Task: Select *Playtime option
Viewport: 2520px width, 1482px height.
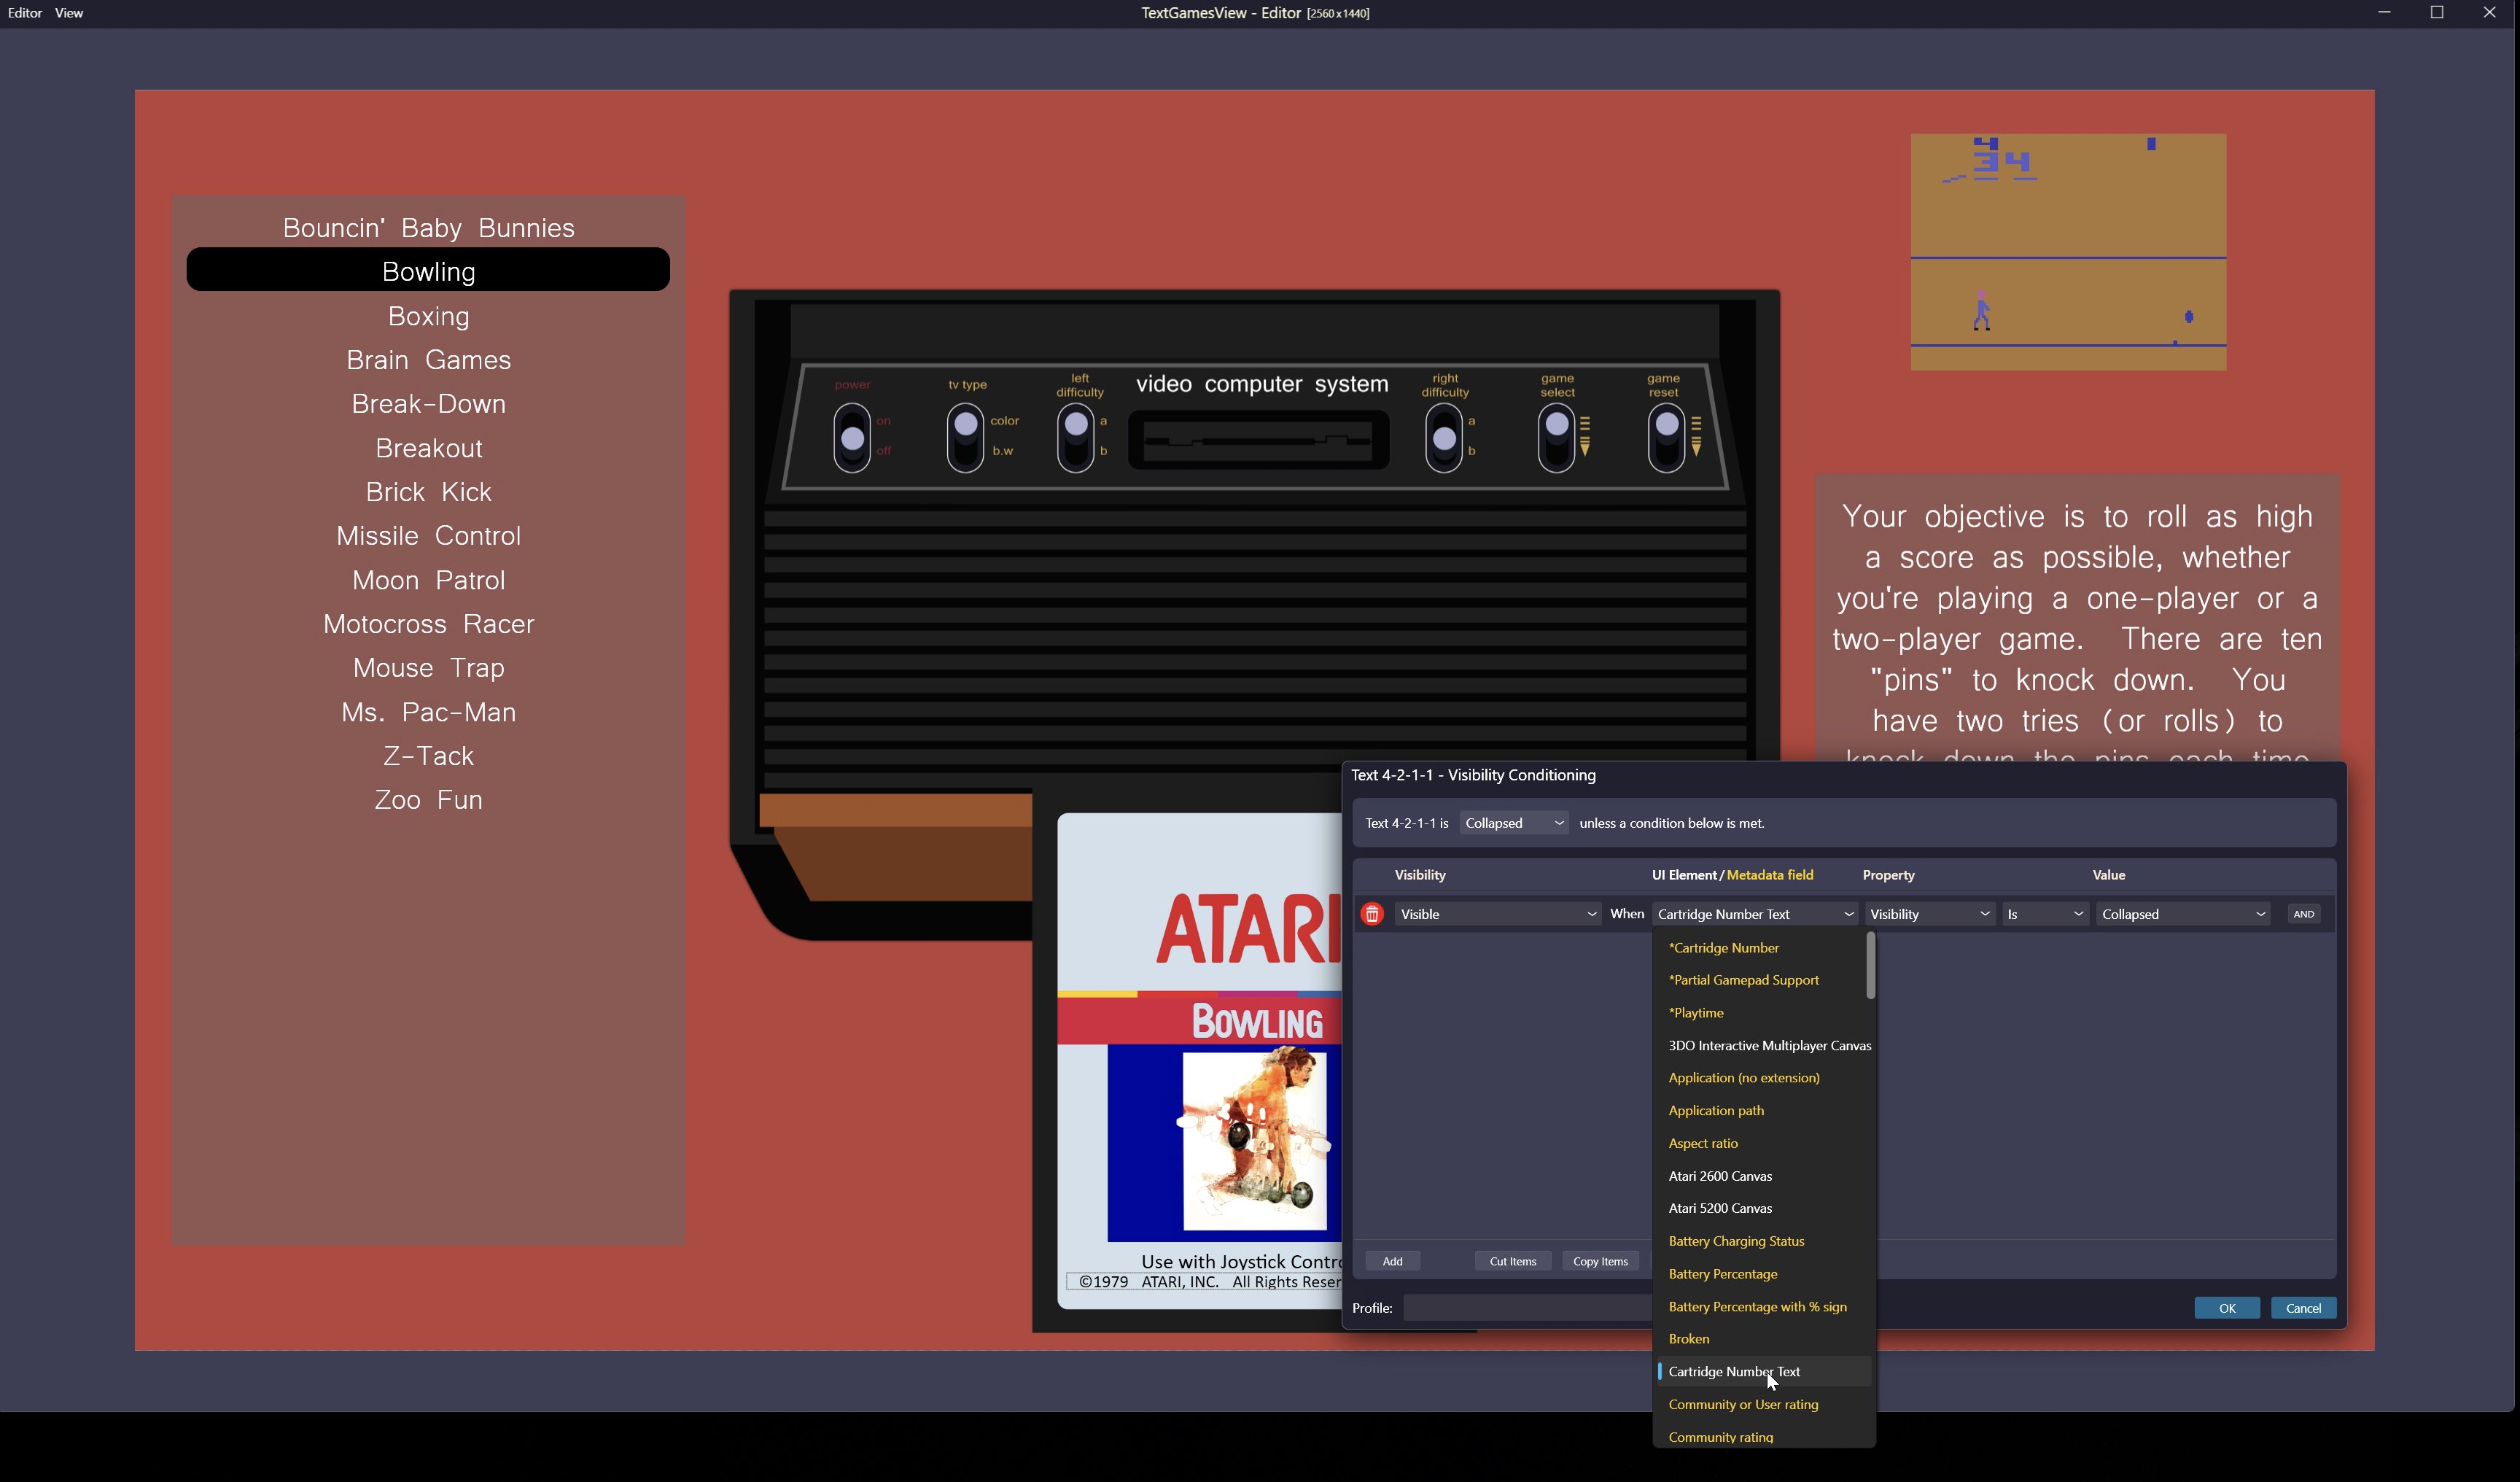Action: 1762,1013
